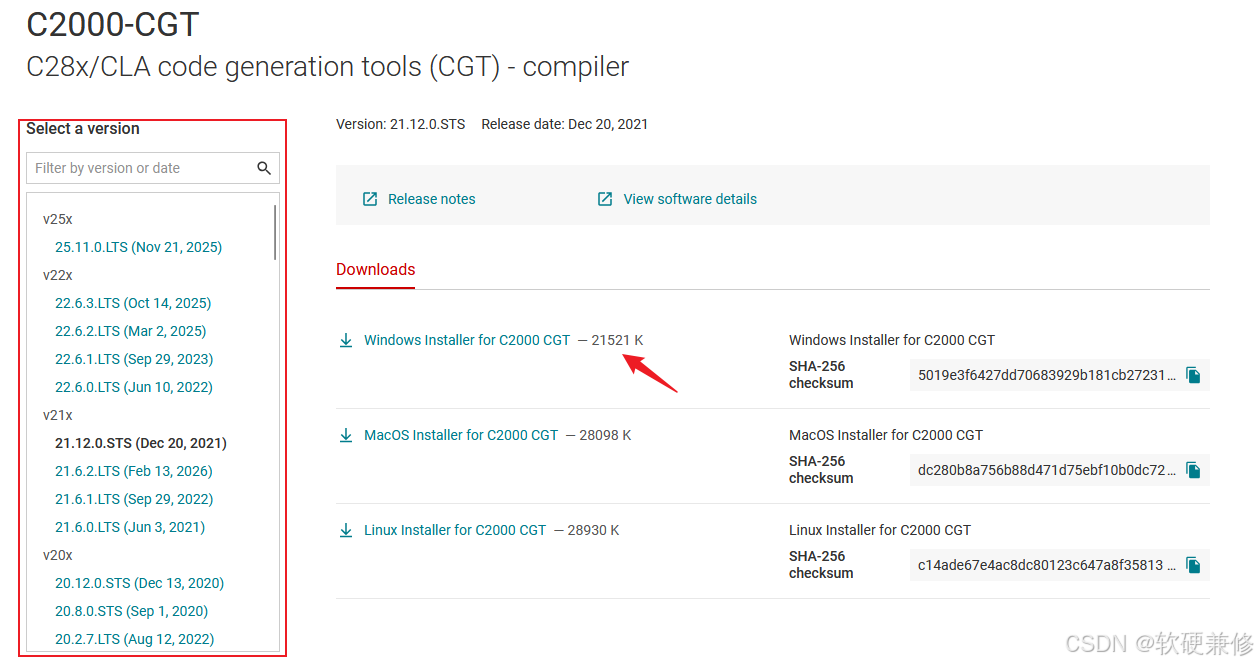The image size is (1258, 665).
Task: Click the C2000-CGT page title
Action: coord(113,25)
